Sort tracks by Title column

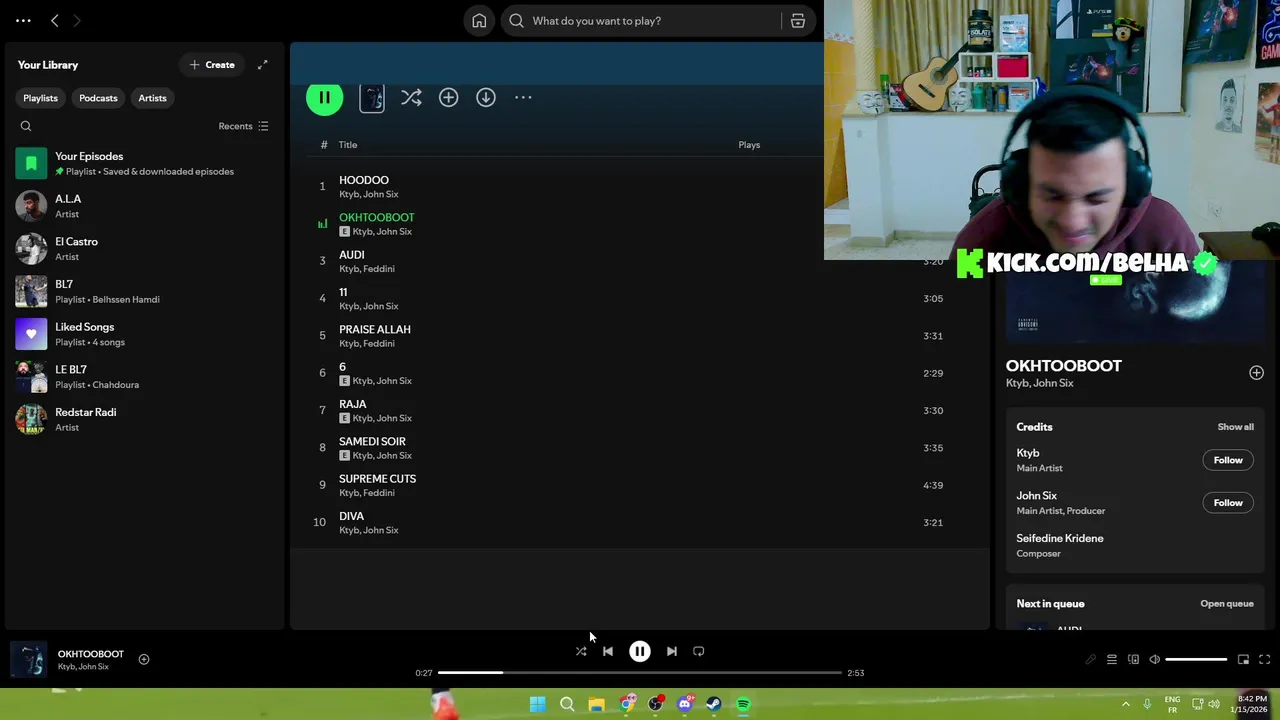click(x=347, y=145)
